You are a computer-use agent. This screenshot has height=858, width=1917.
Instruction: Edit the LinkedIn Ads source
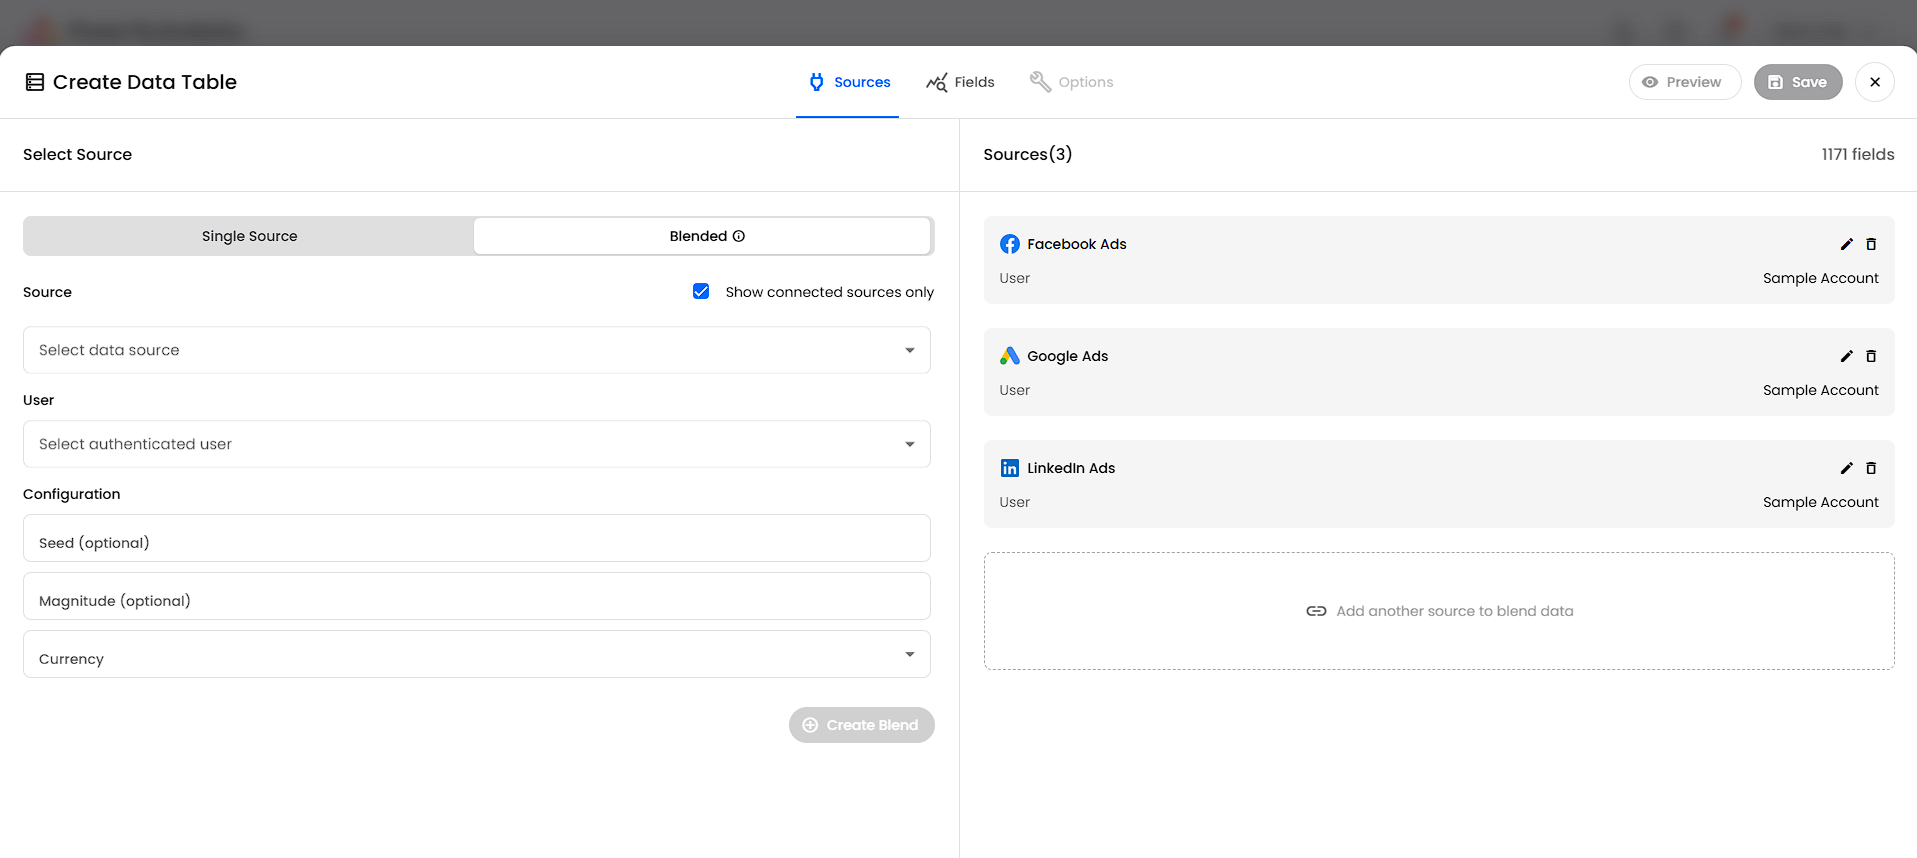[1846, 468]
